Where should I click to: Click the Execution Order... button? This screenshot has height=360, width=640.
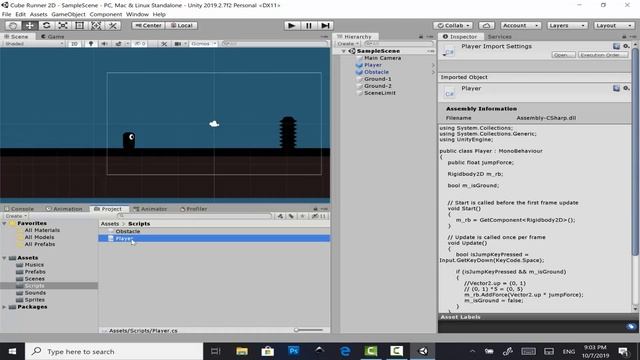coord(603,55)
